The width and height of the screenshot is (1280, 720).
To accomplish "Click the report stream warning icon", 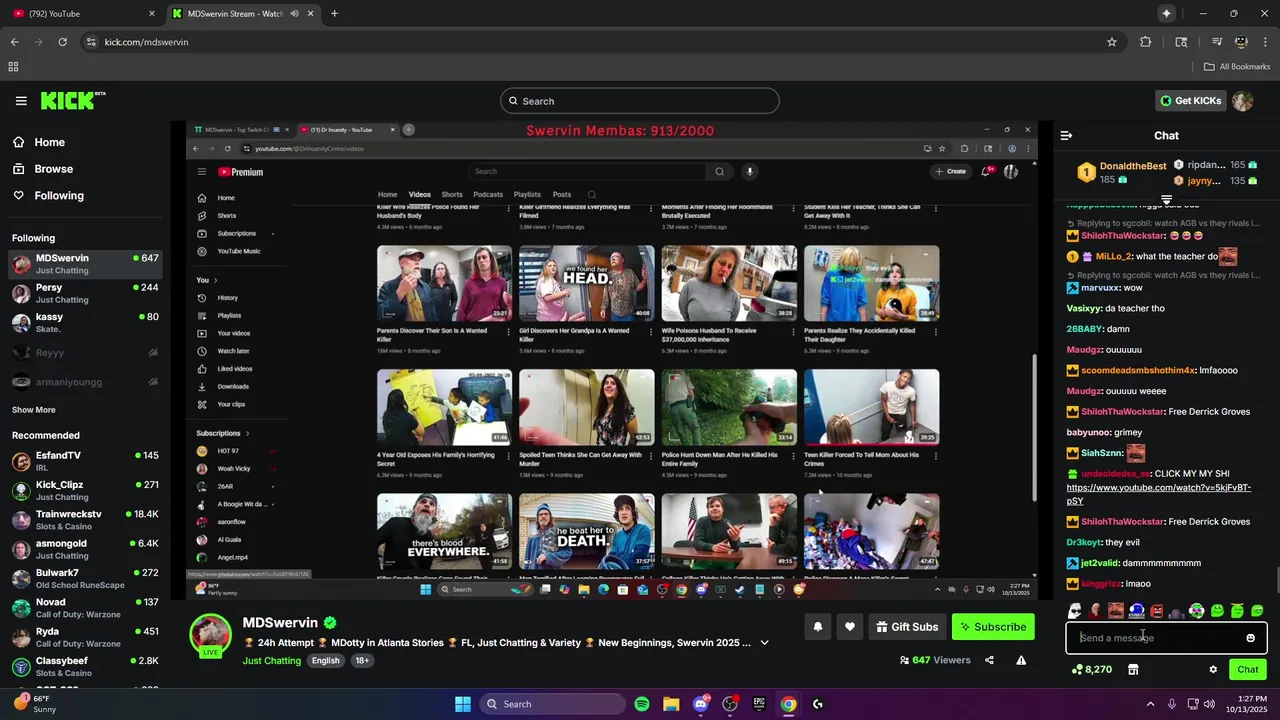I will (1021, 660).
